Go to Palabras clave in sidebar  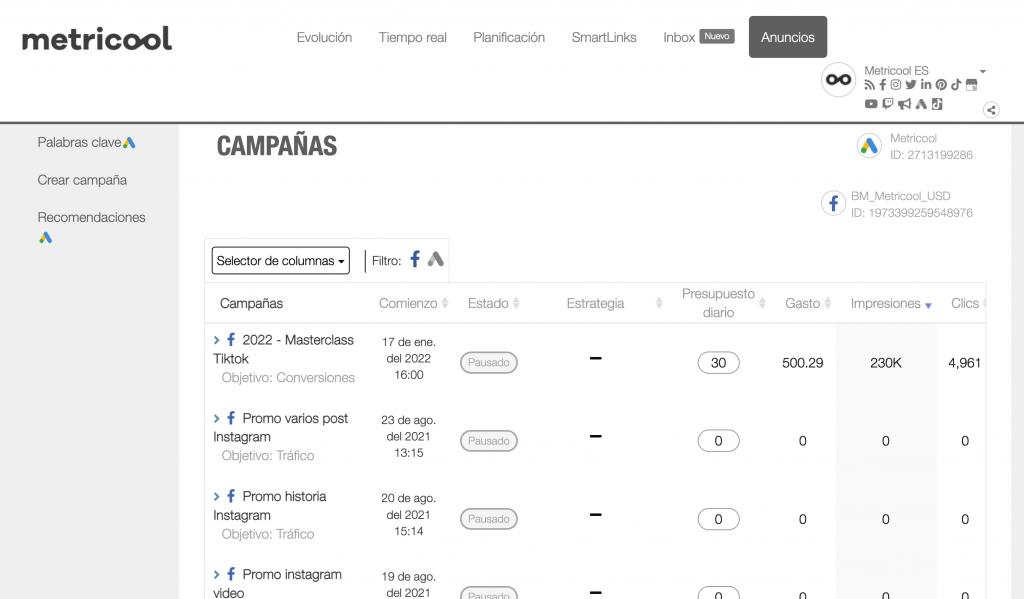[x=79, y=142]
